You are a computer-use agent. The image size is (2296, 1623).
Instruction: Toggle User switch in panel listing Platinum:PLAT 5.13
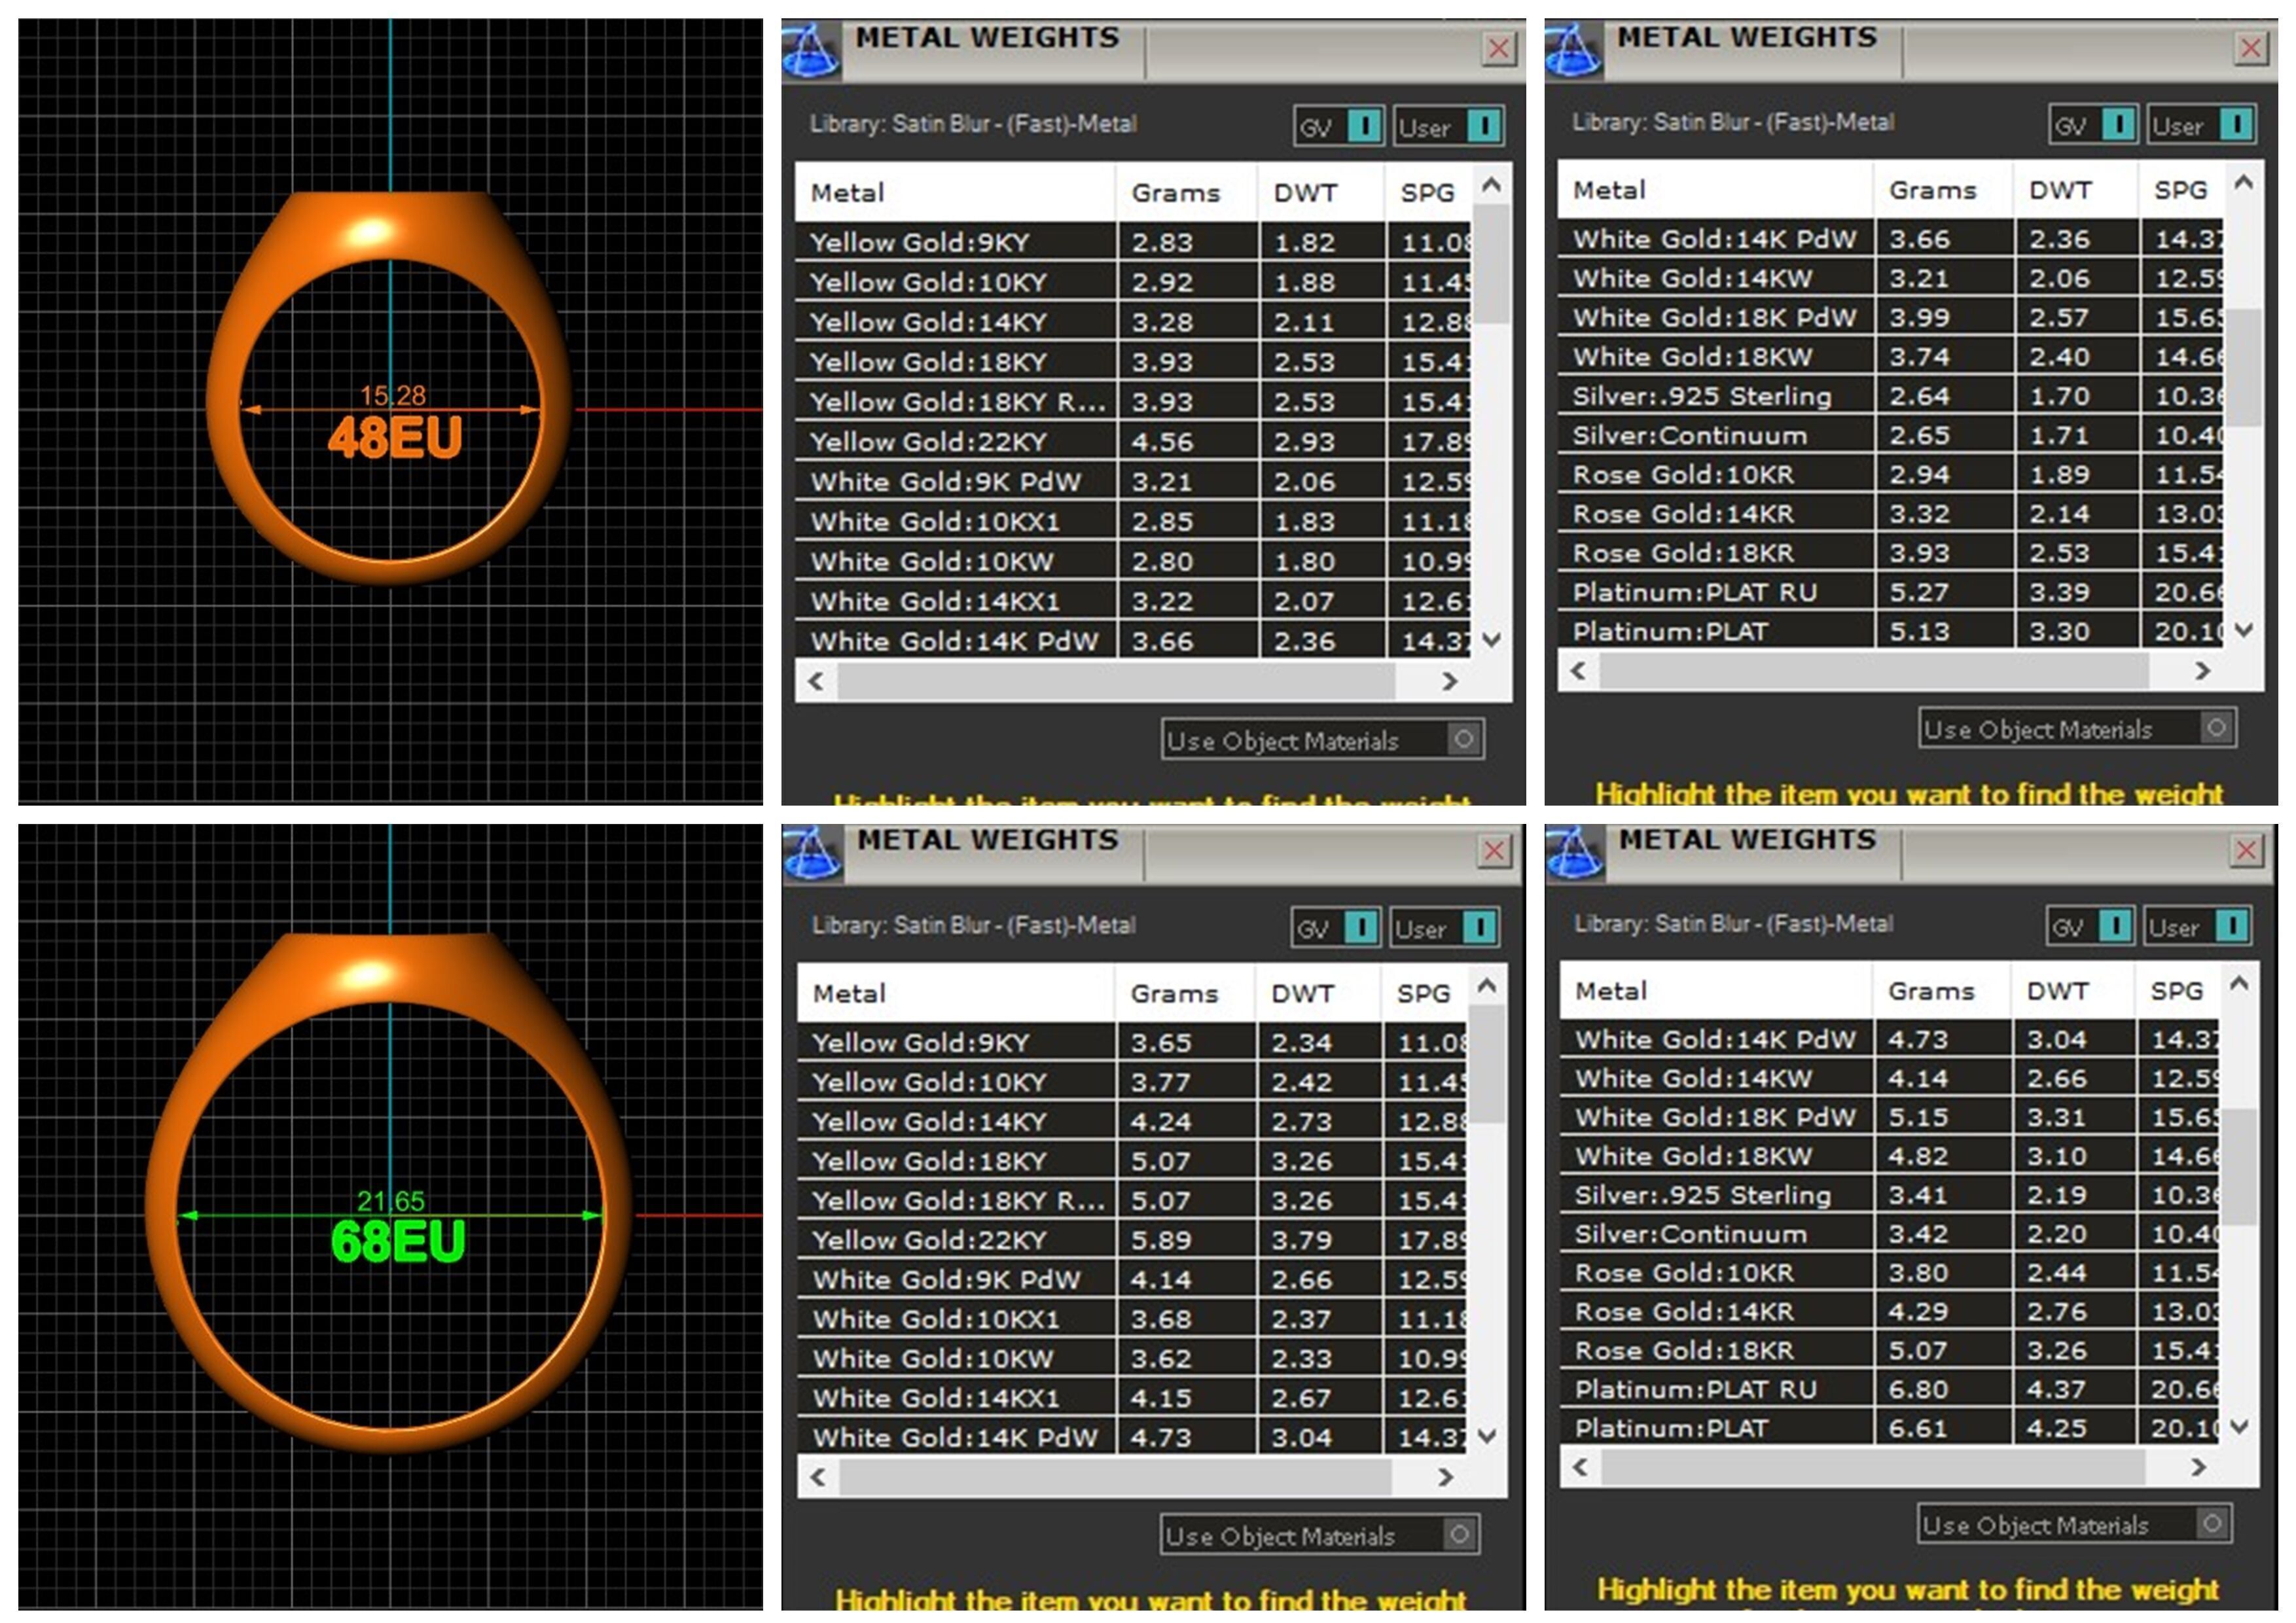pyautogui.click(x=2235, y=125)
